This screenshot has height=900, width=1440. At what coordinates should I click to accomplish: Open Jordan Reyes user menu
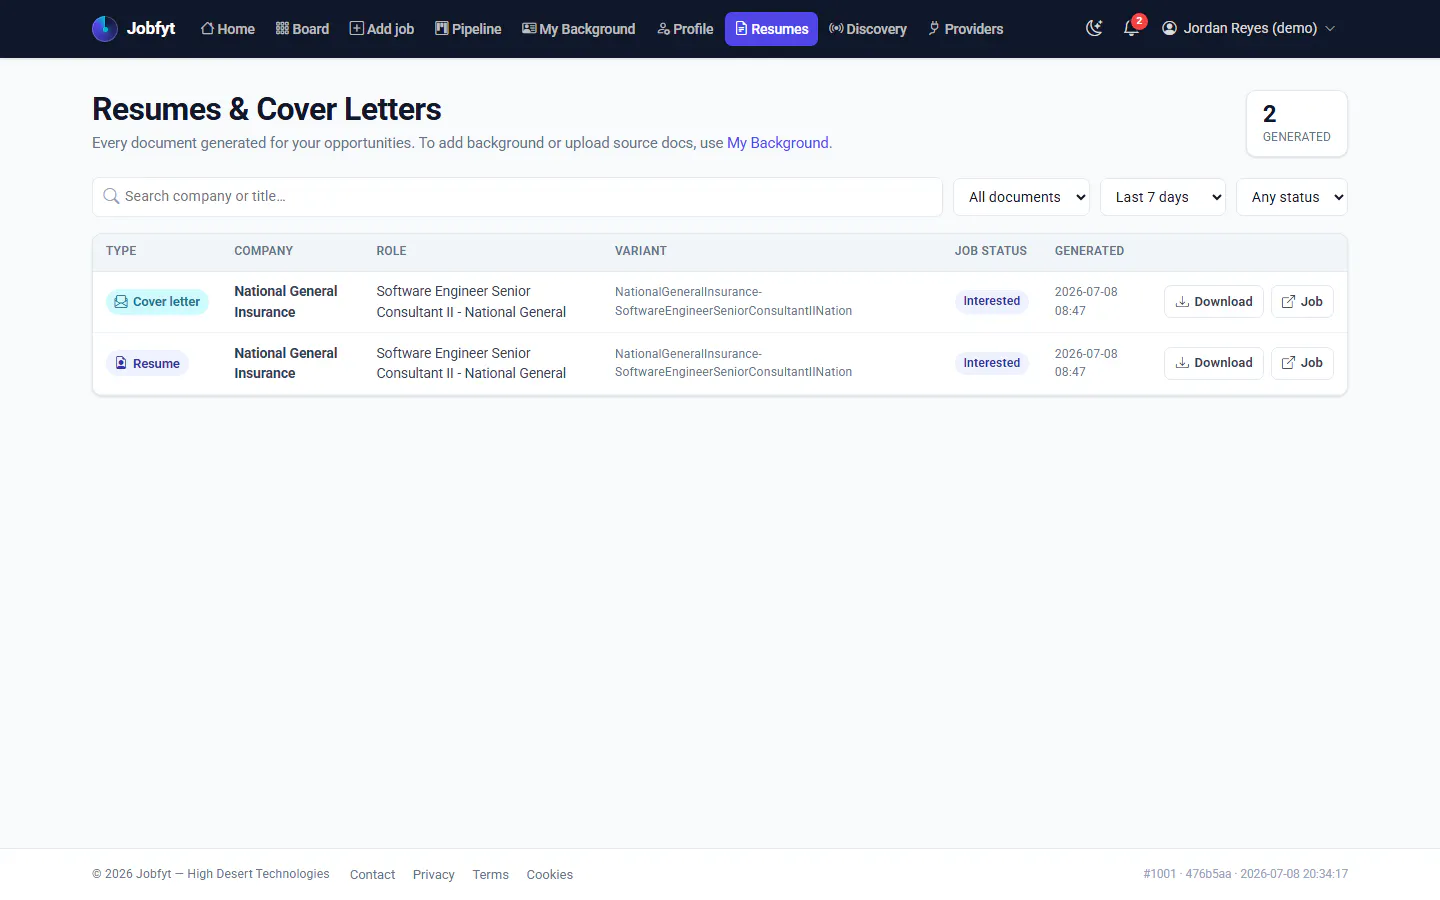pos(1248,28)
